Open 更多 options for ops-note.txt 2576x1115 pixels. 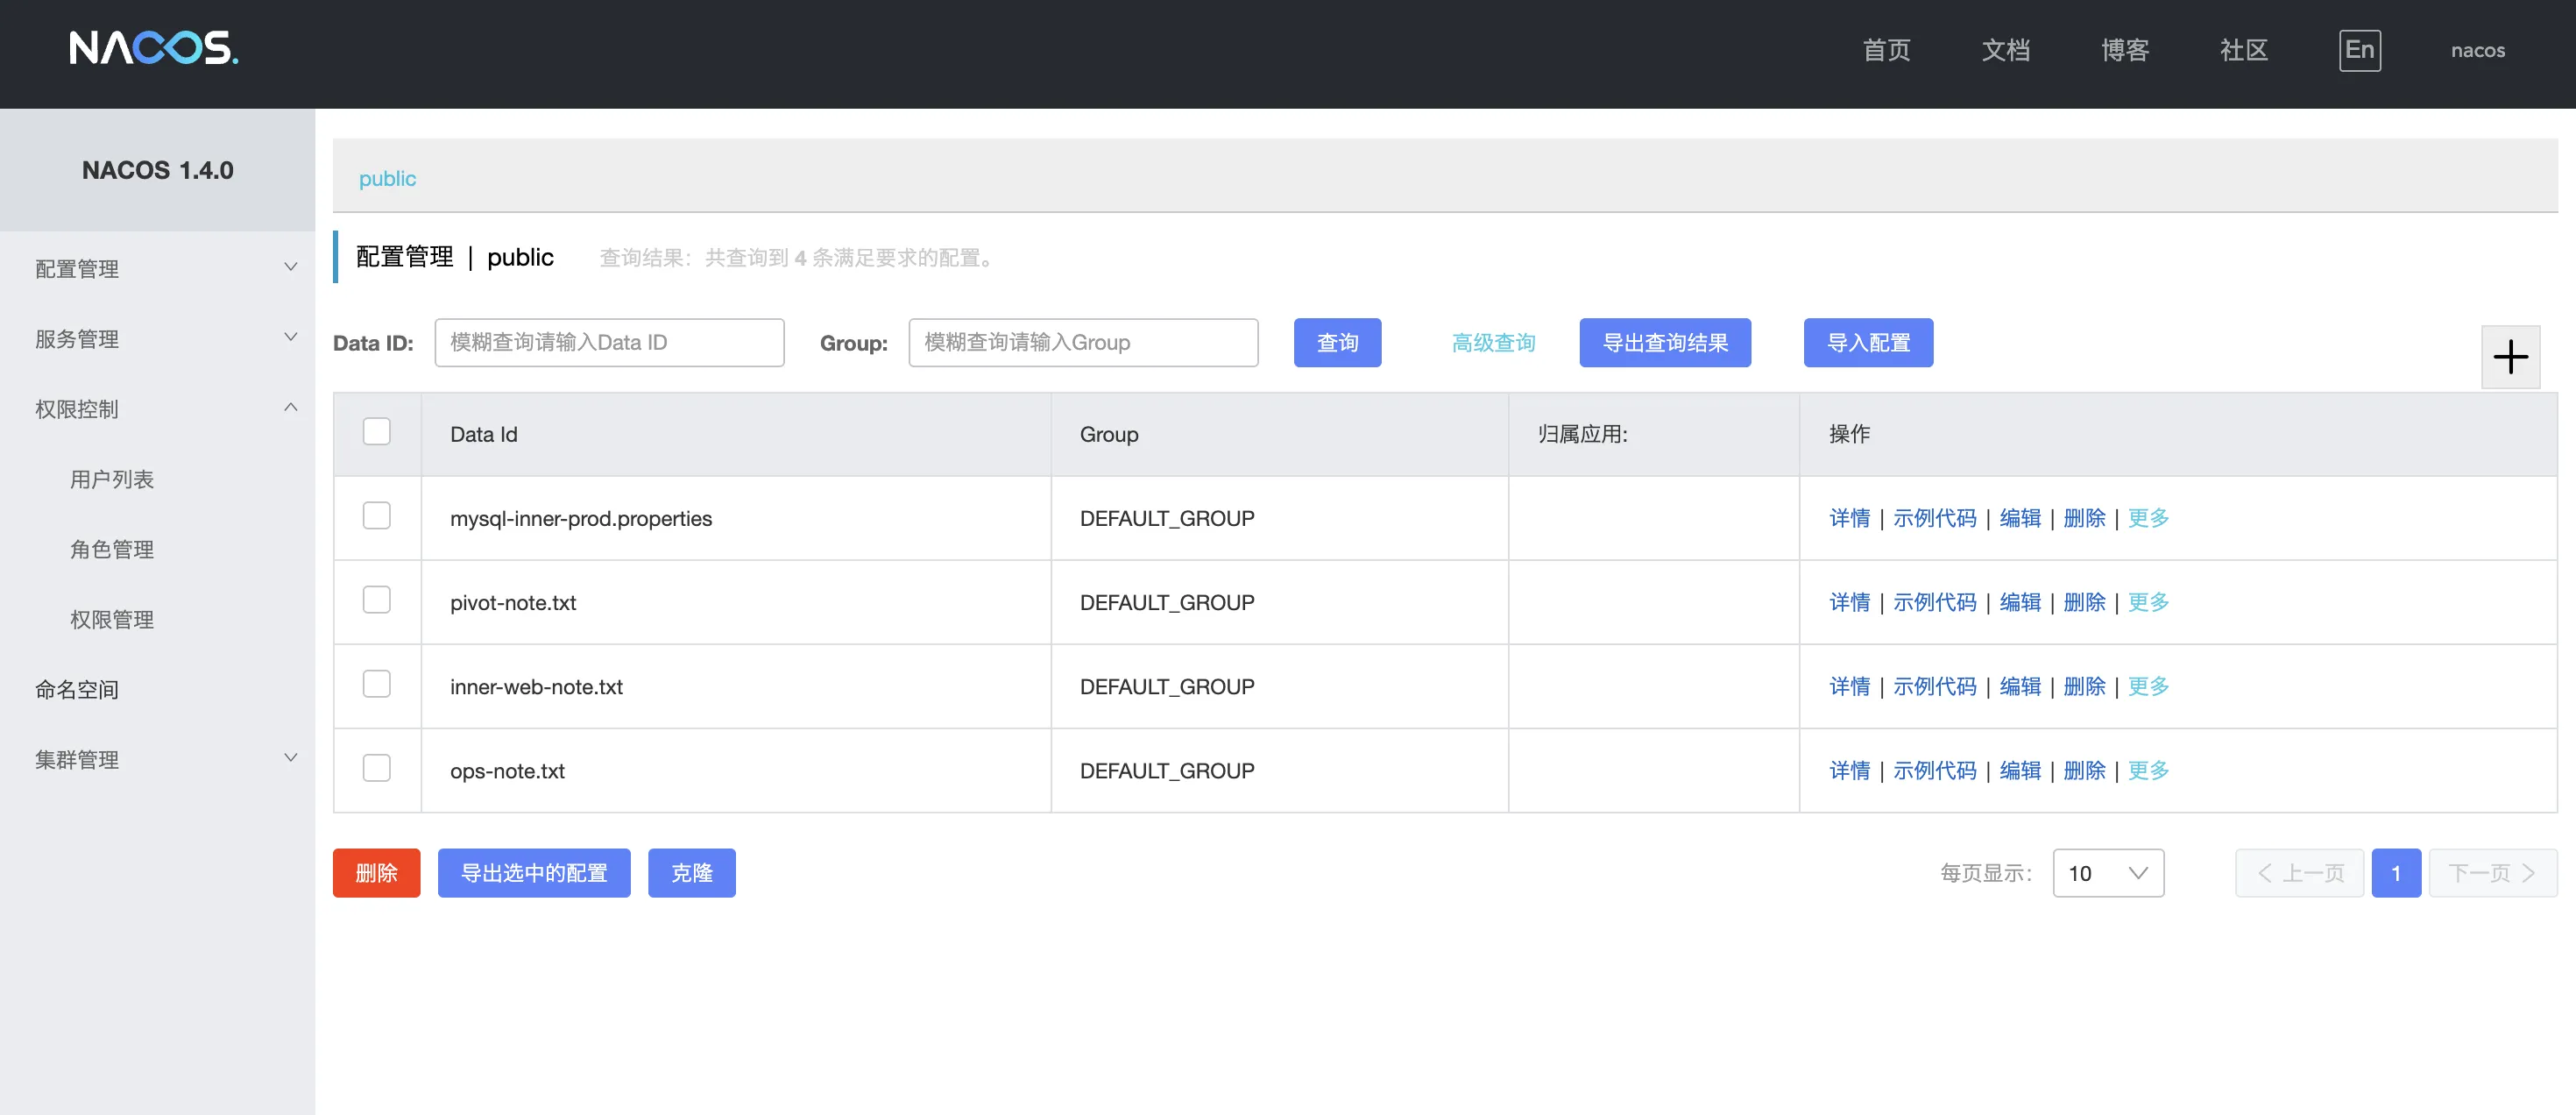click(2148, 770)
